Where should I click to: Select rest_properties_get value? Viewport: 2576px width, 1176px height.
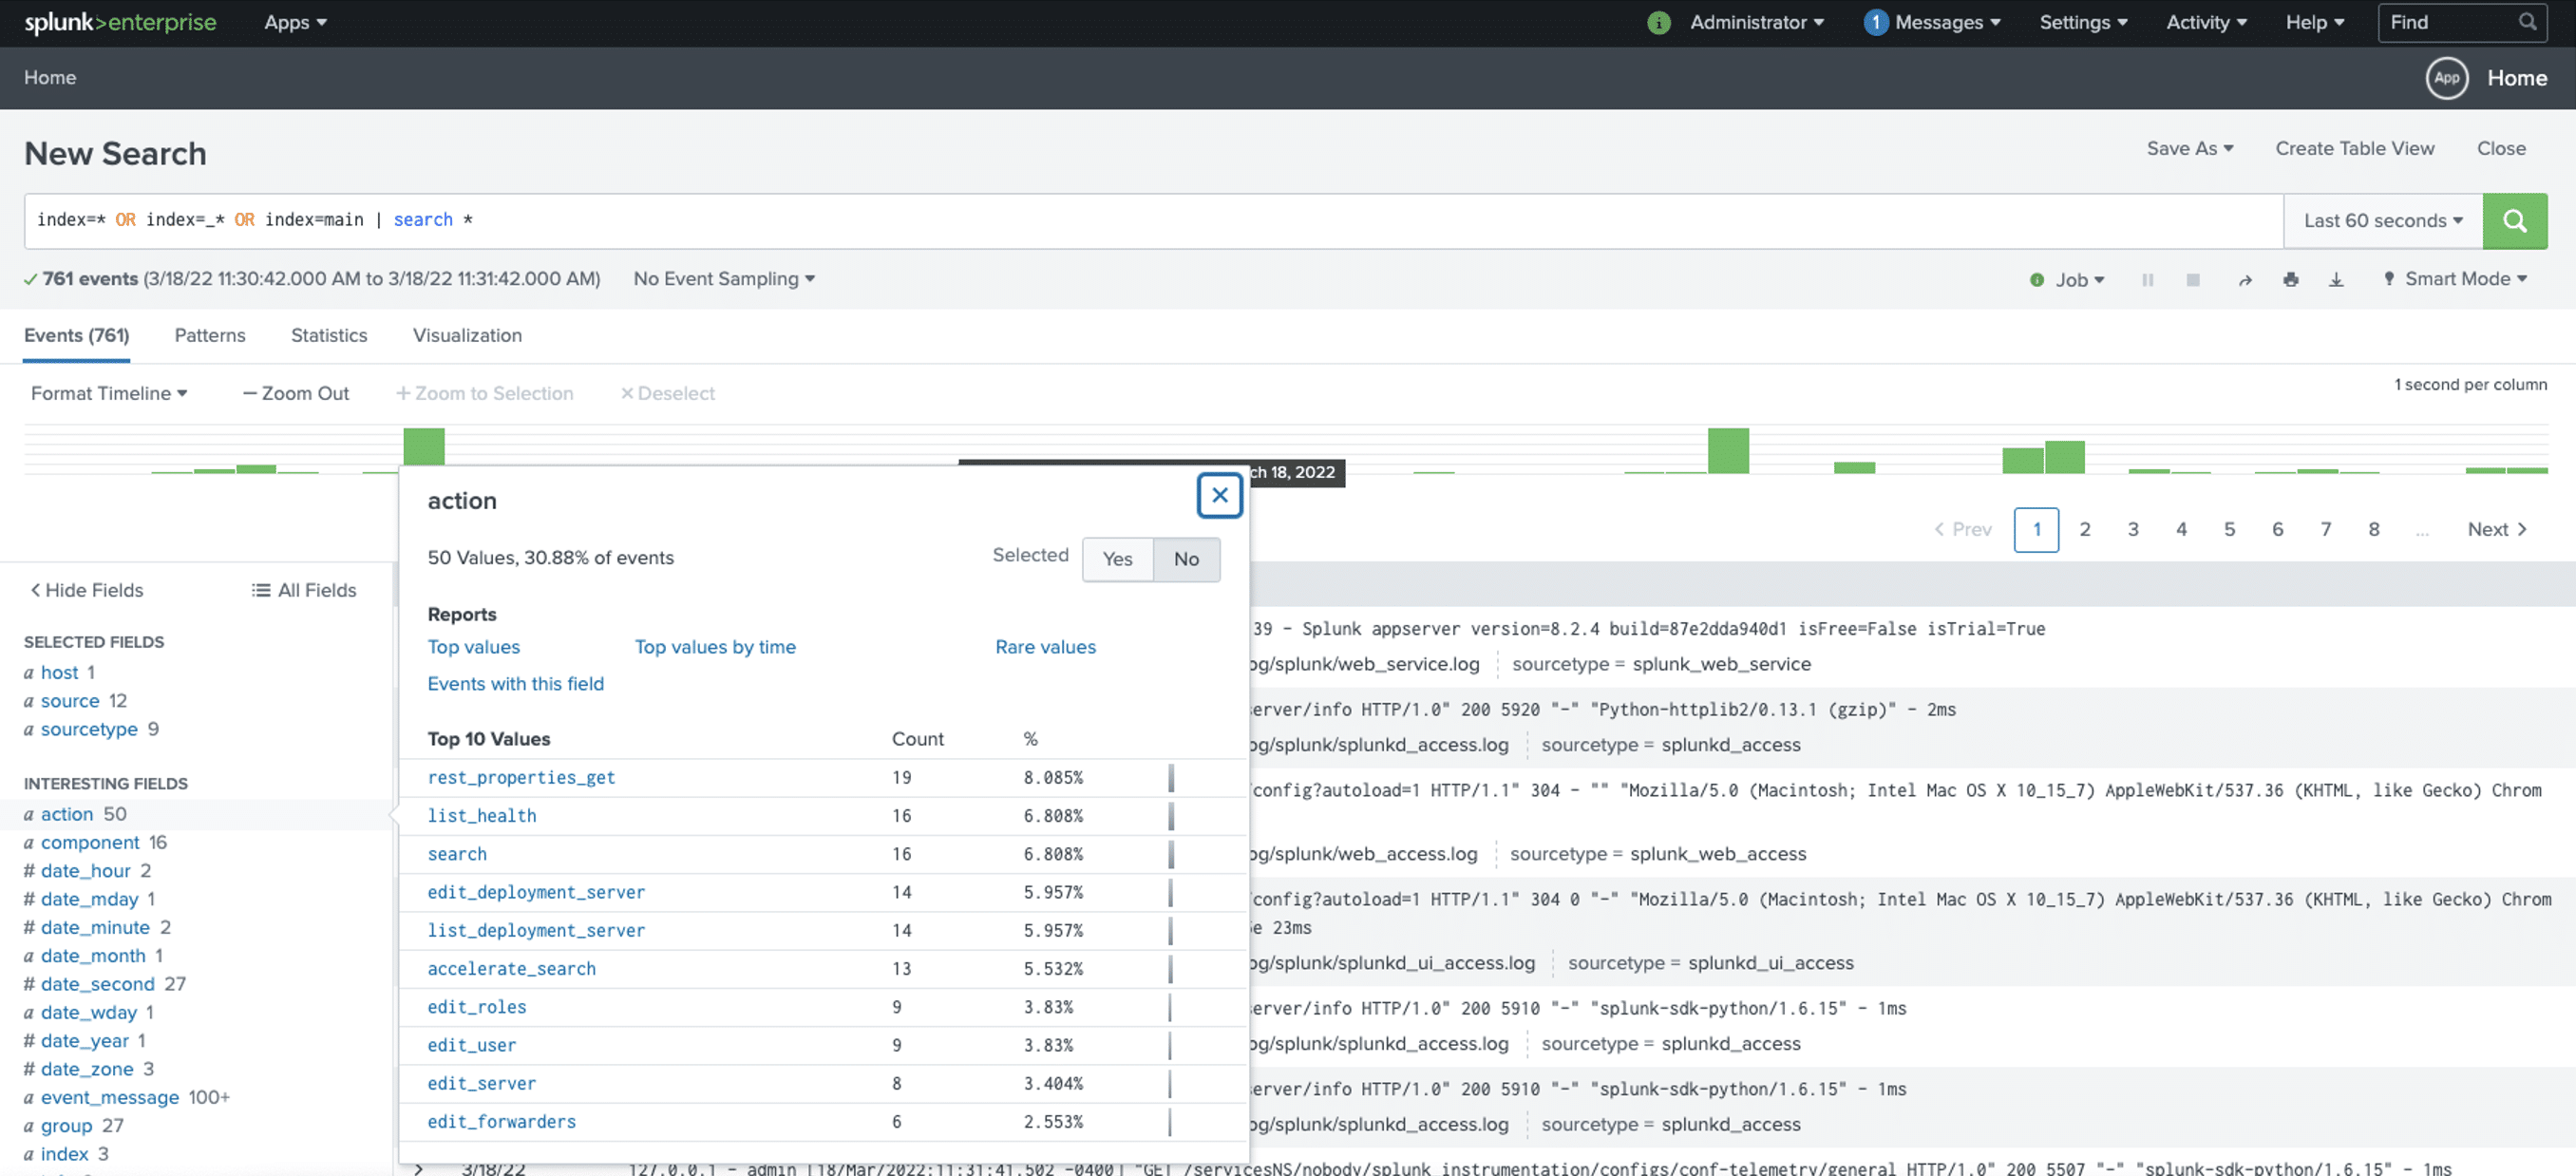tap(521, 778)
